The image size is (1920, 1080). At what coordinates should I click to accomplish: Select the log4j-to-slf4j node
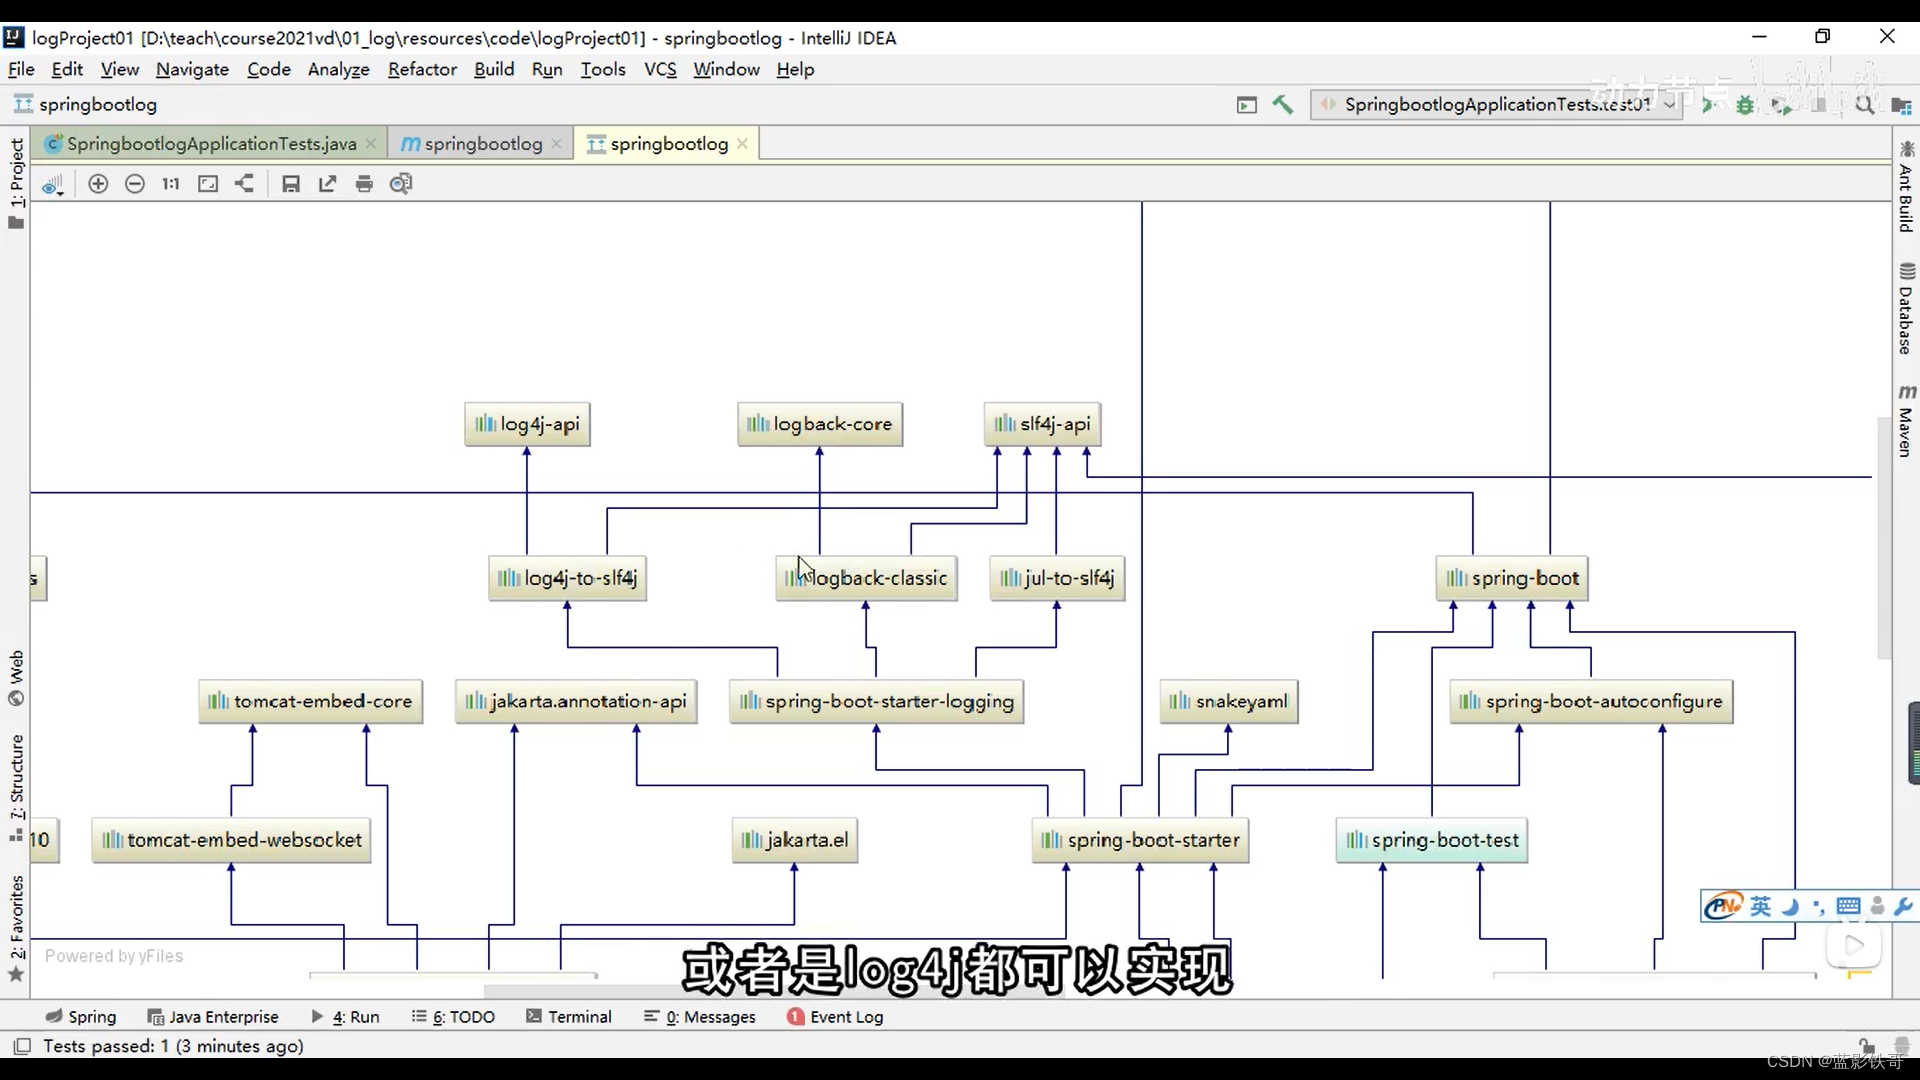[x=568, y=578]
